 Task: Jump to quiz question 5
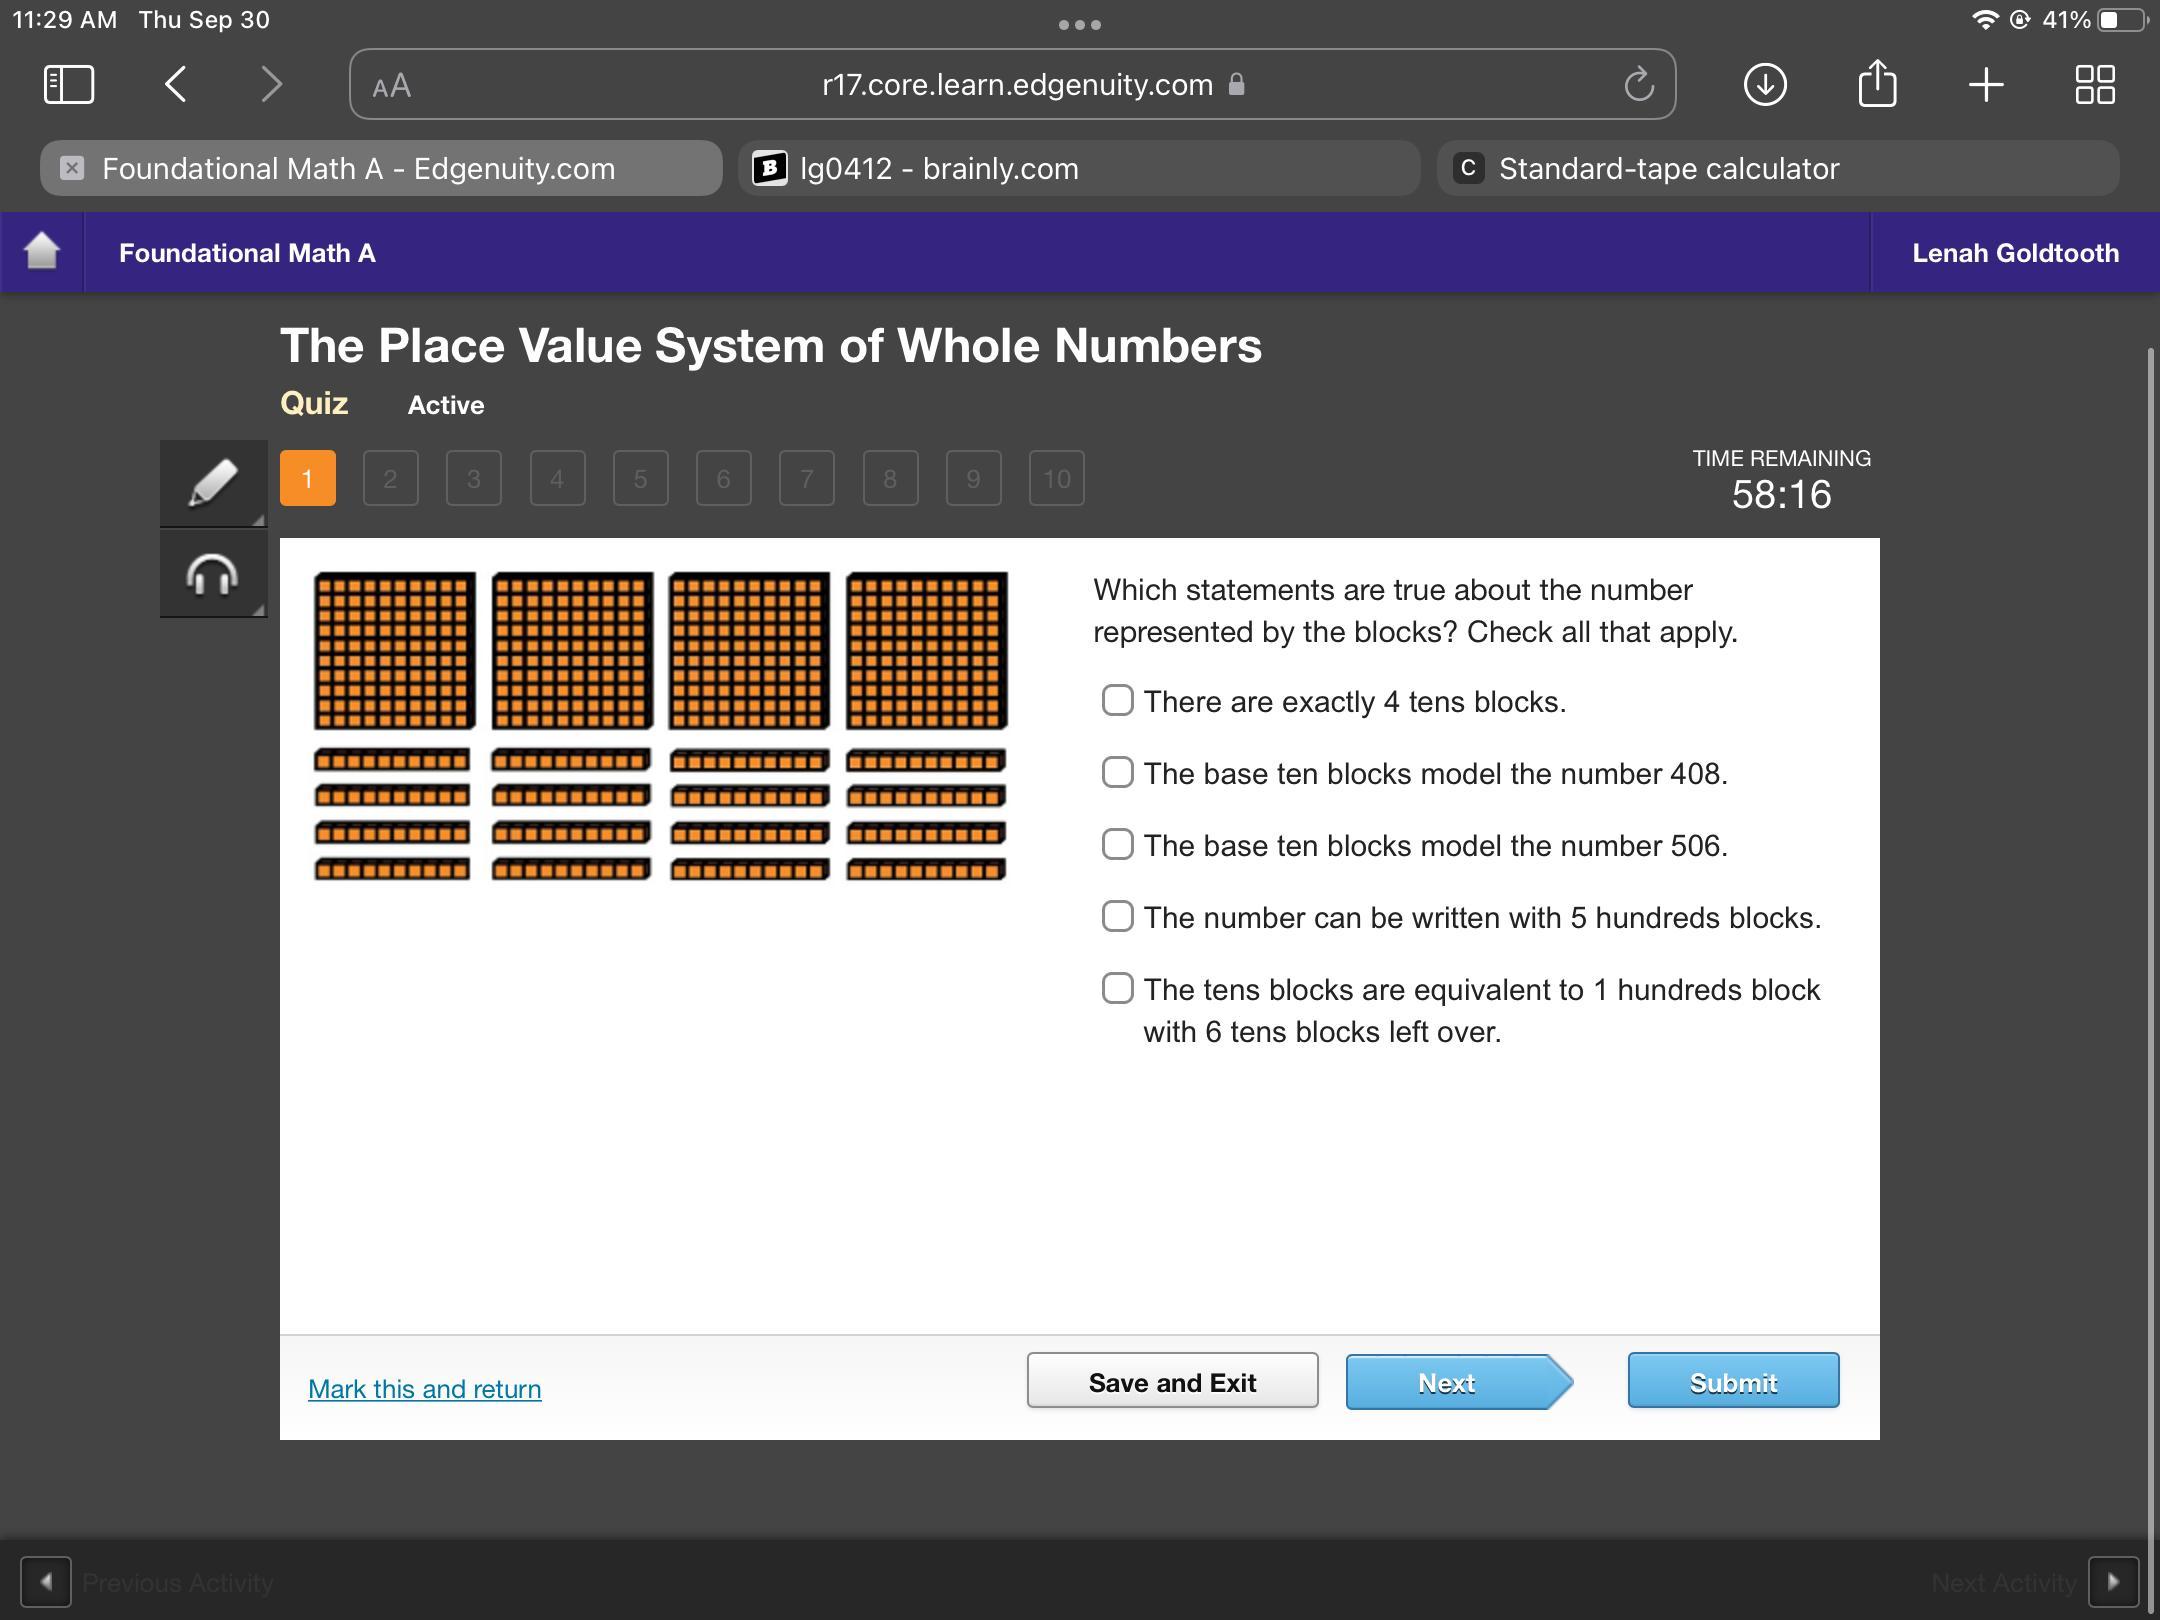(x=640, y=478)
